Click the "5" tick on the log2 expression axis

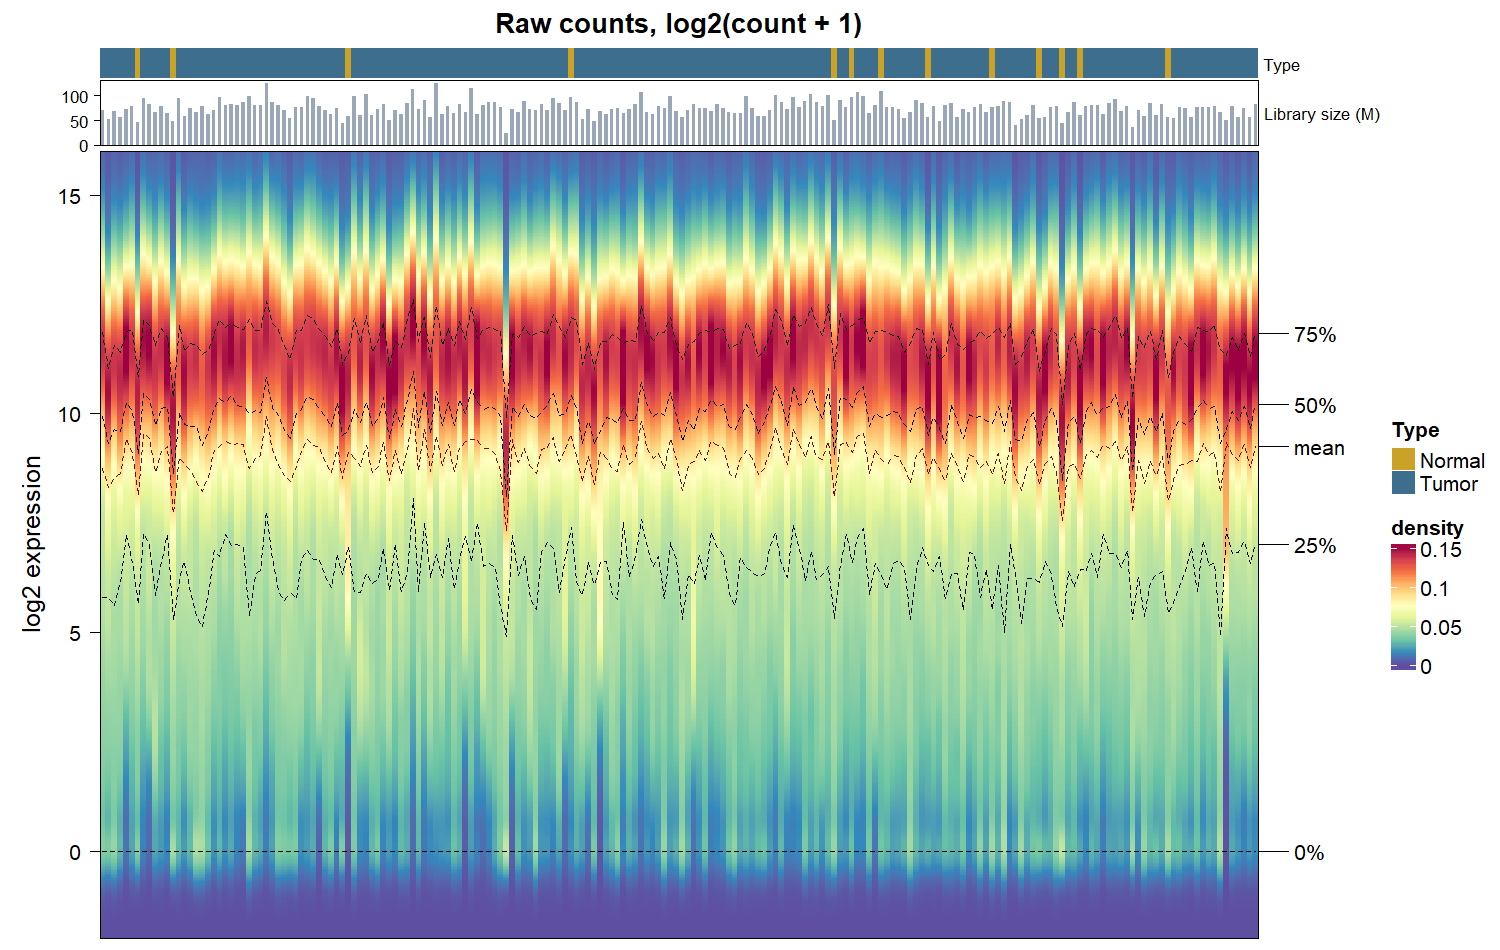[75, 633]
